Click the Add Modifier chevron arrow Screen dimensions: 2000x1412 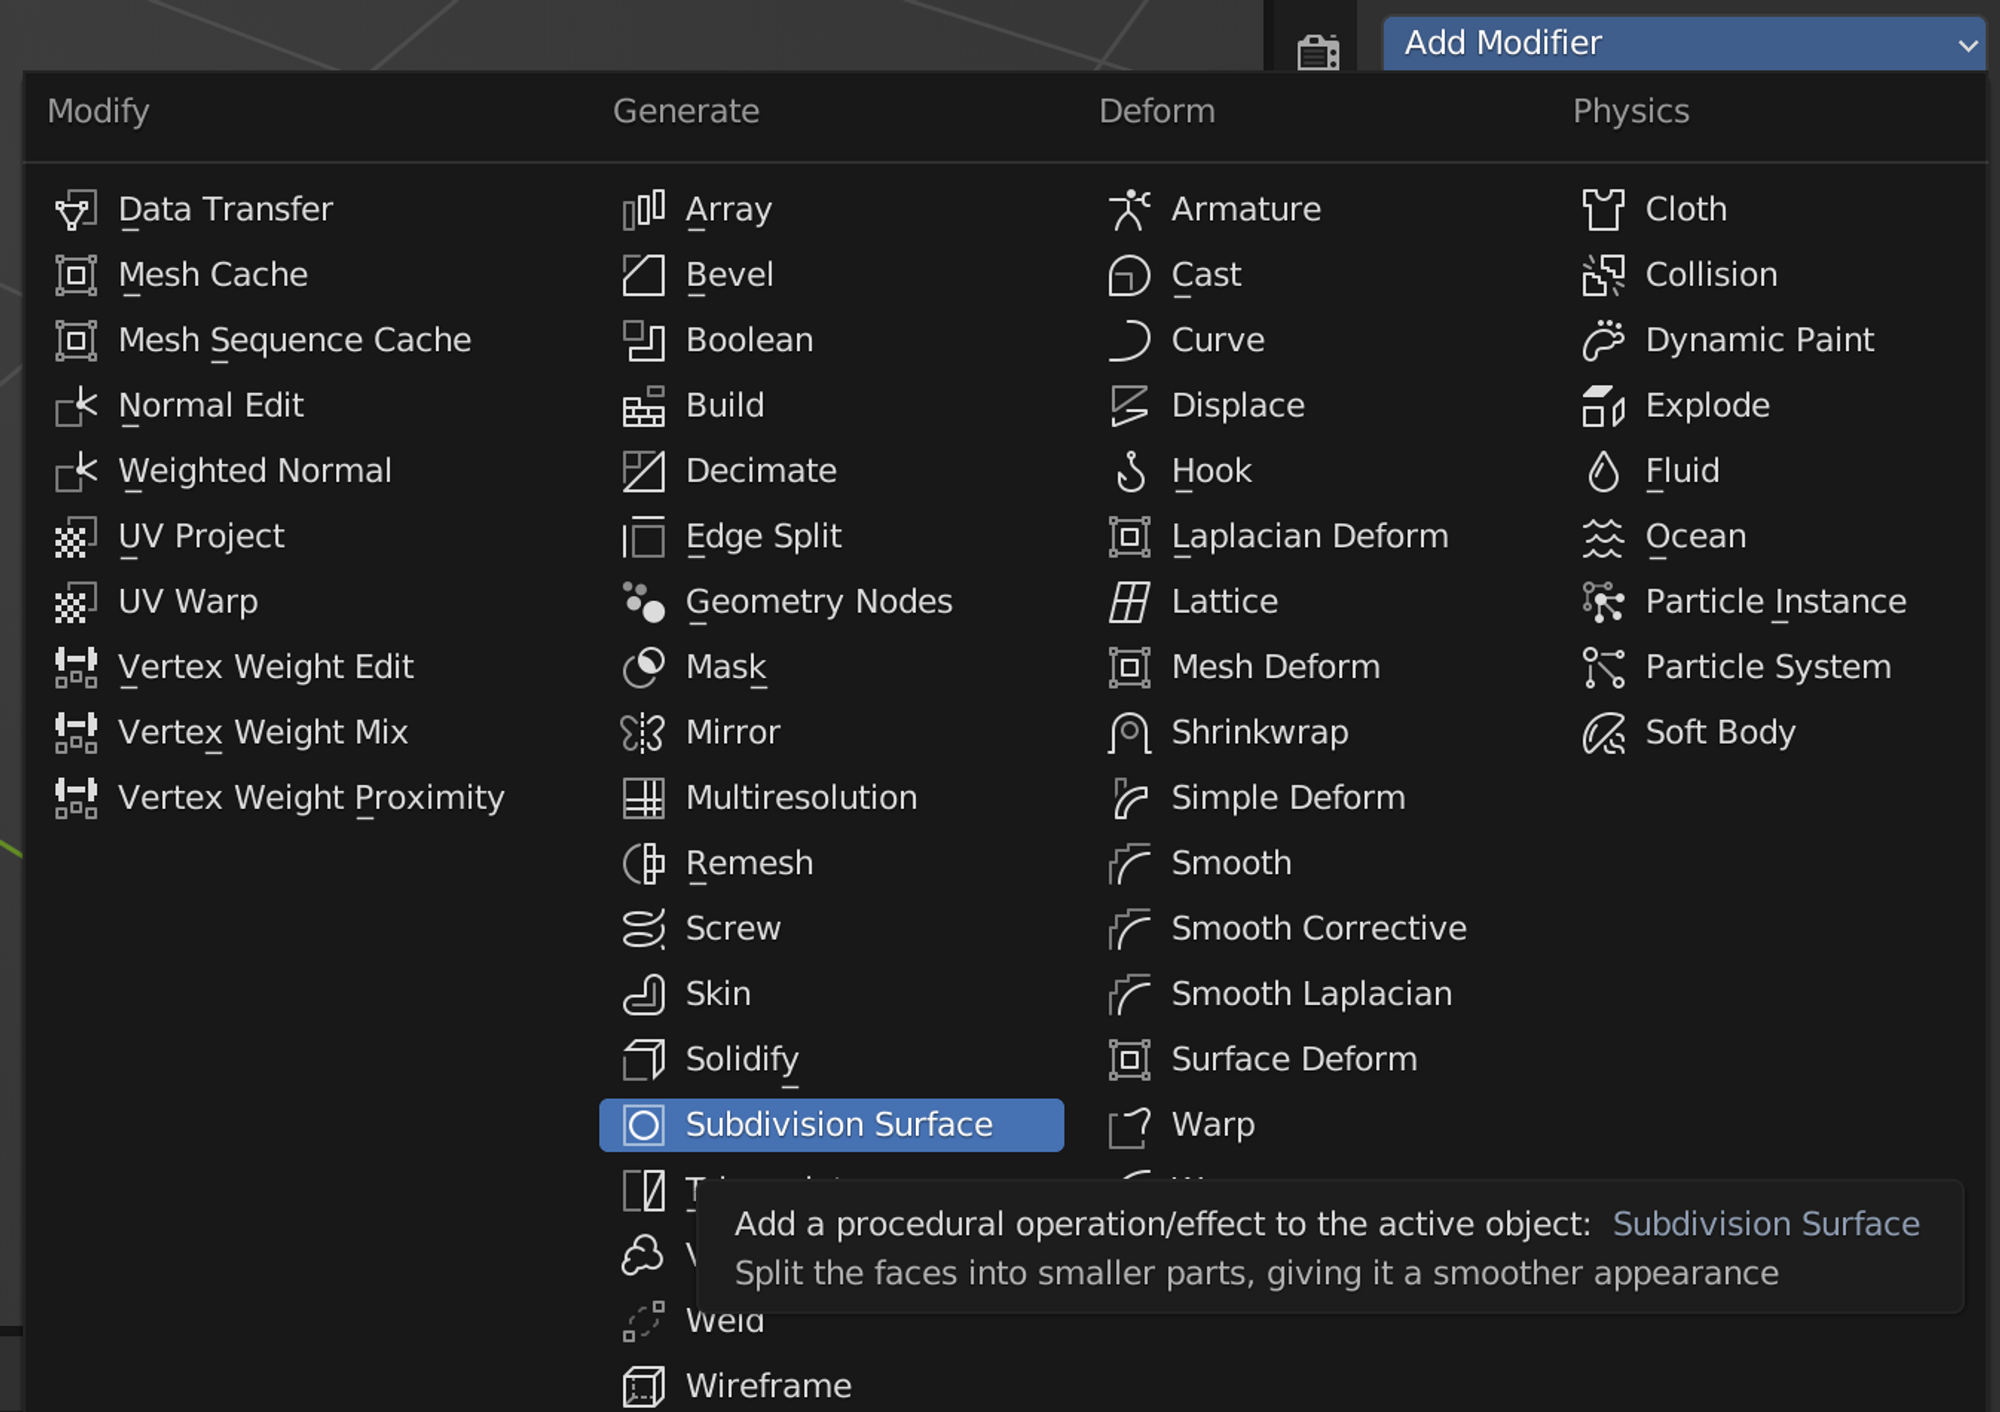1967,45
